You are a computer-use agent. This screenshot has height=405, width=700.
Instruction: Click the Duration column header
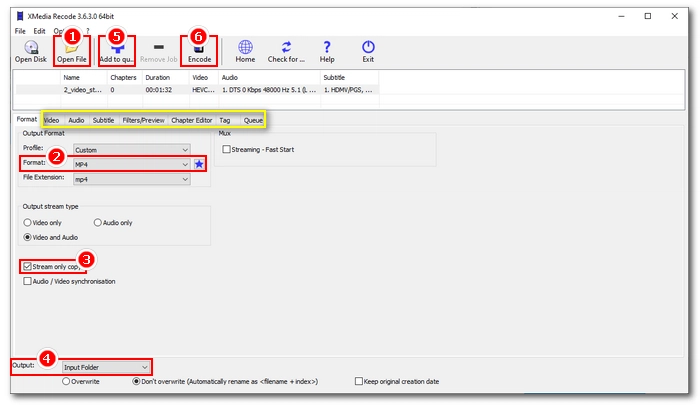pos(165,77)
